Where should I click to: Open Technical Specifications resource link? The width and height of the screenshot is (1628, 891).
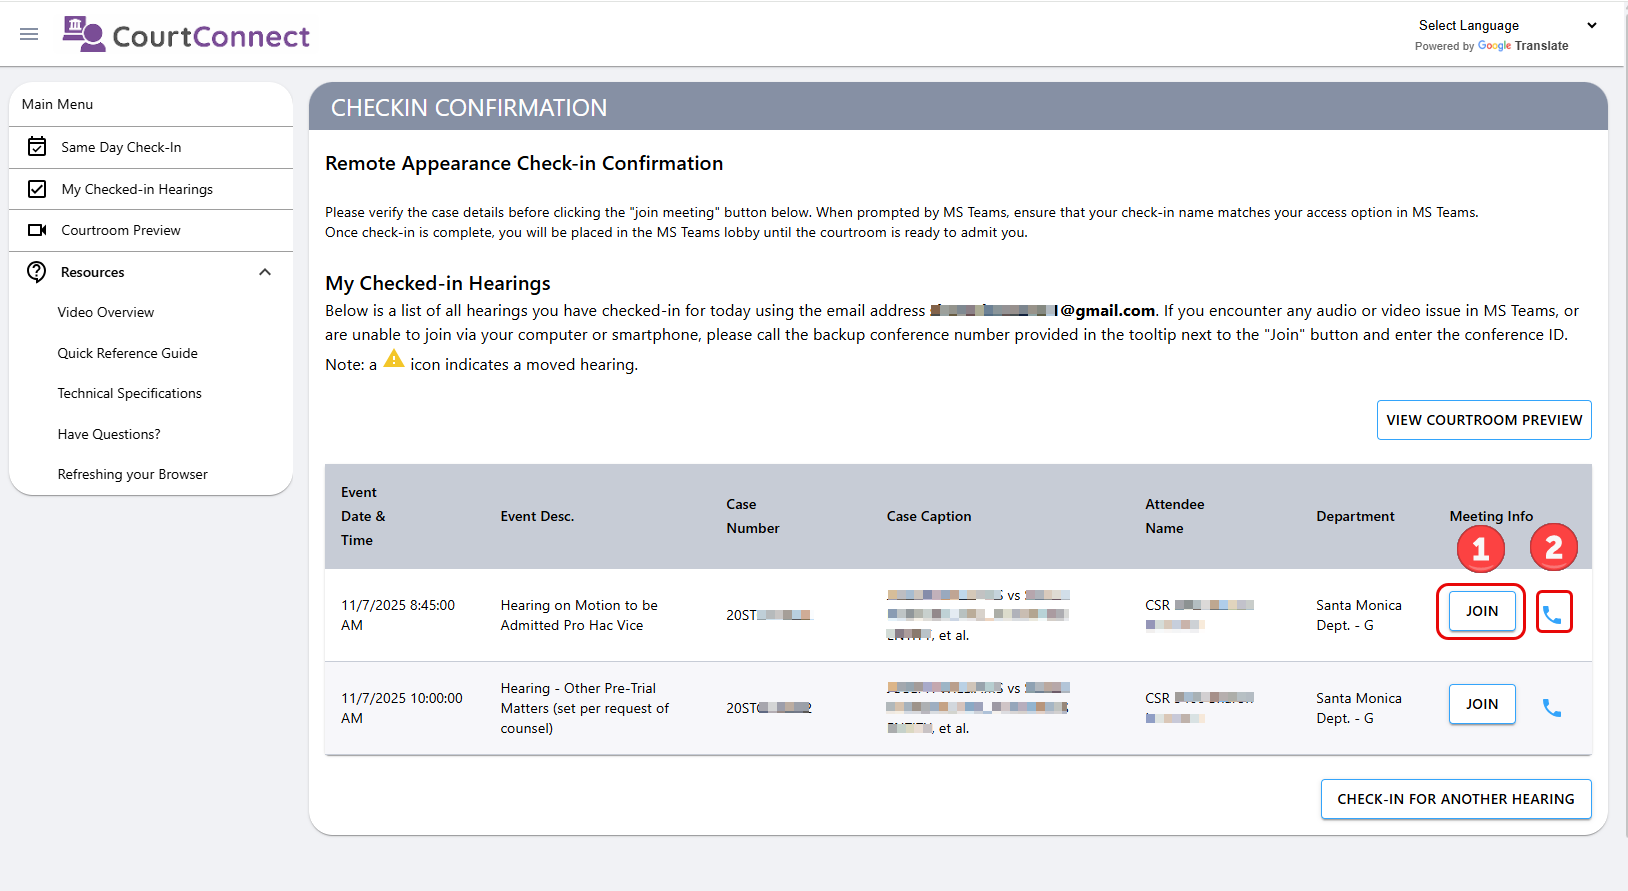130,393
